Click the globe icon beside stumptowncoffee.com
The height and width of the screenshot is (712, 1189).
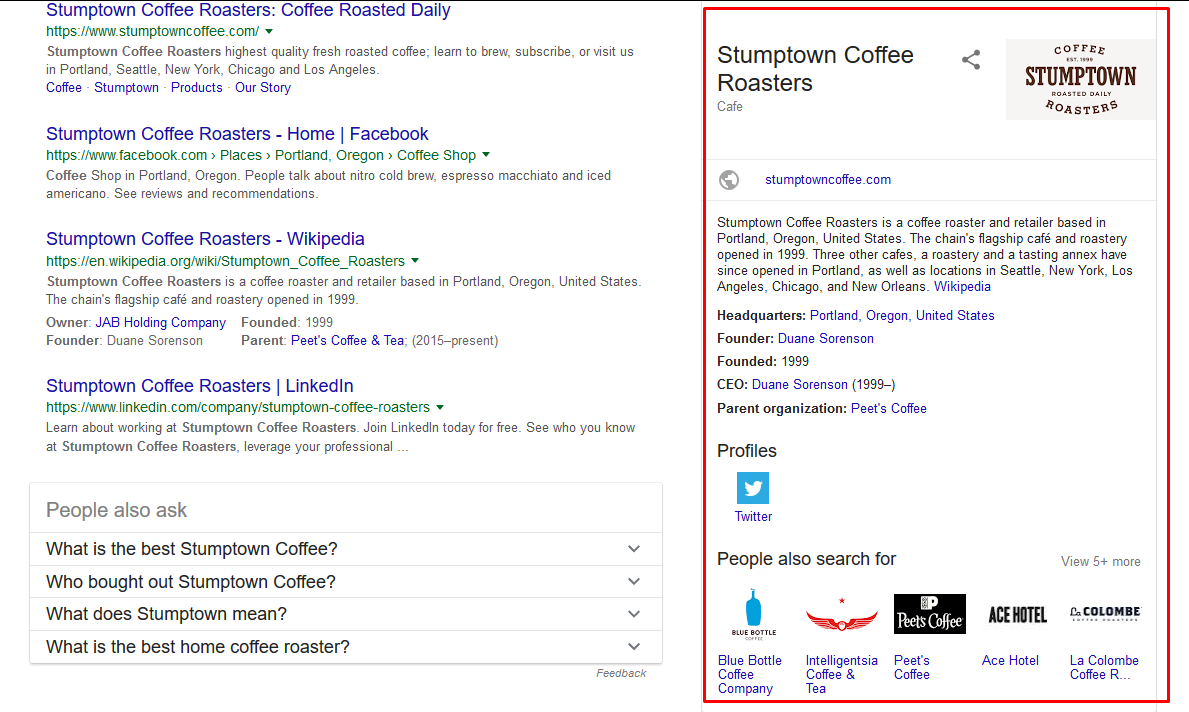[729, 180]
